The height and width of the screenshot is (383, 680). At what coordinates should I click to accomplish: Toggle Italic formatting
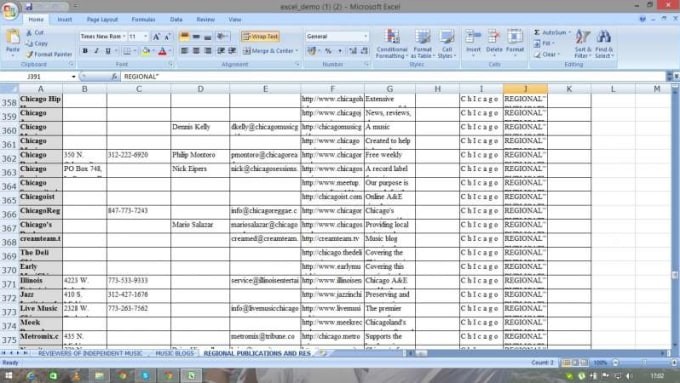(96, 51)
